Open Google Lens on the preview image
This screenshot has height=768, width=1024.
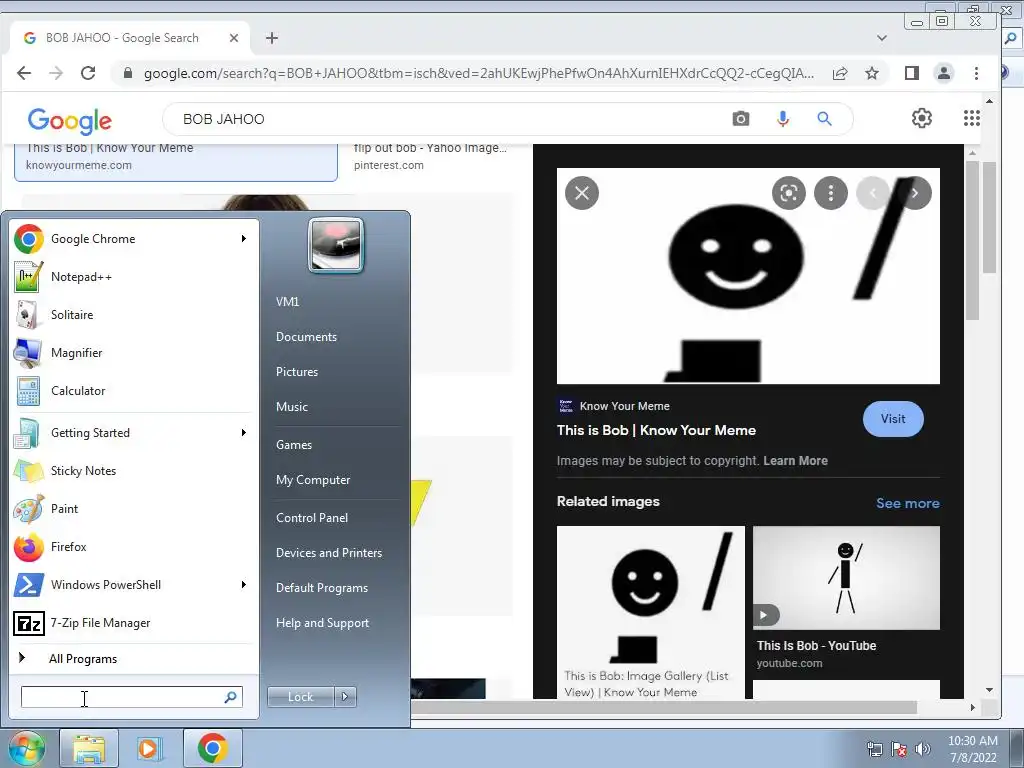[788, 193]
